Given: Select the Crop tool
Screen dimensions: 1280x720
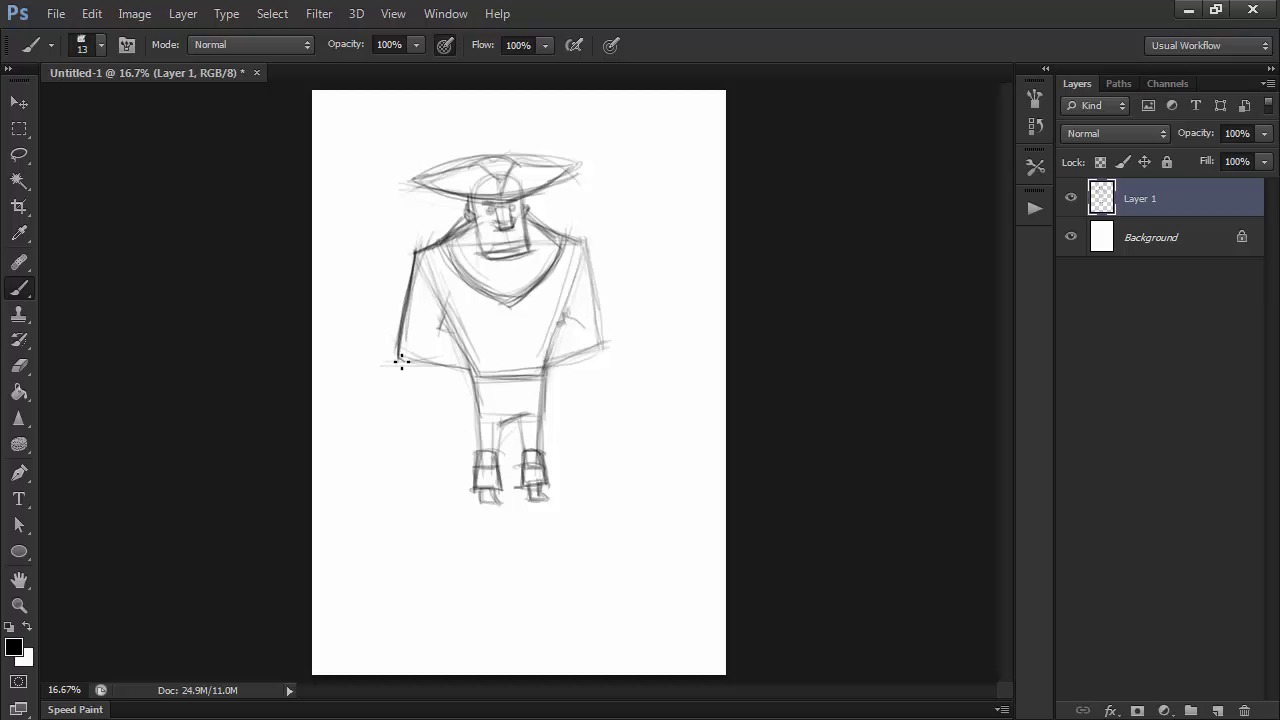Looking at the screenshot, I should 19,207.
